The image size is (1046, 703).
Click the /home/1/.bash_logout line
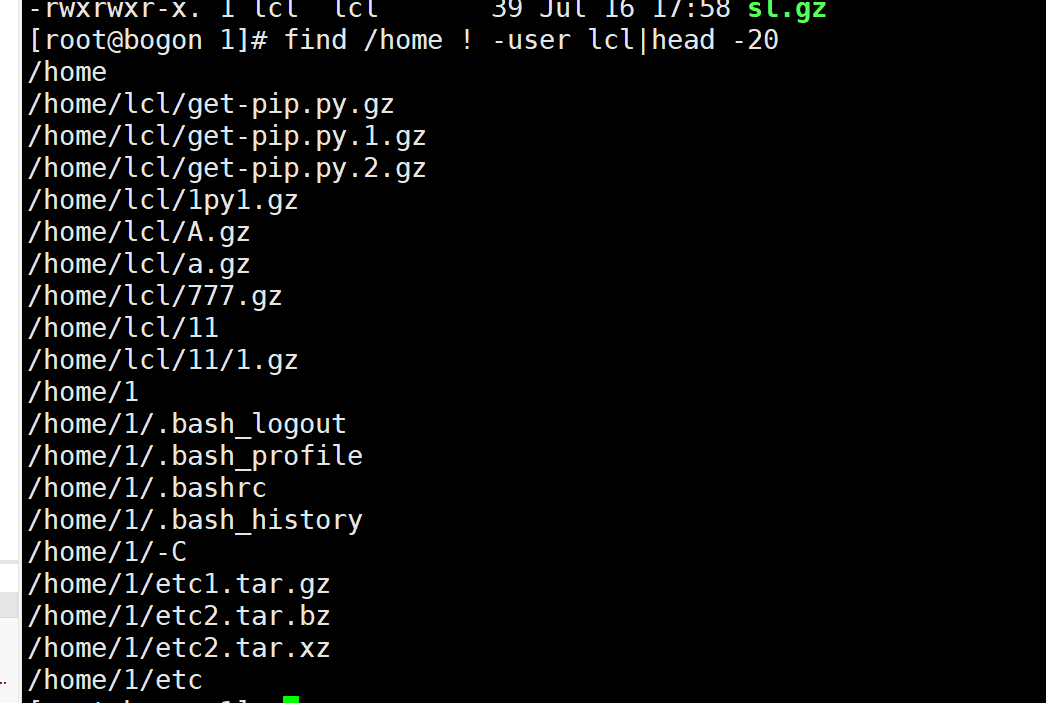(x=187, y=425)
